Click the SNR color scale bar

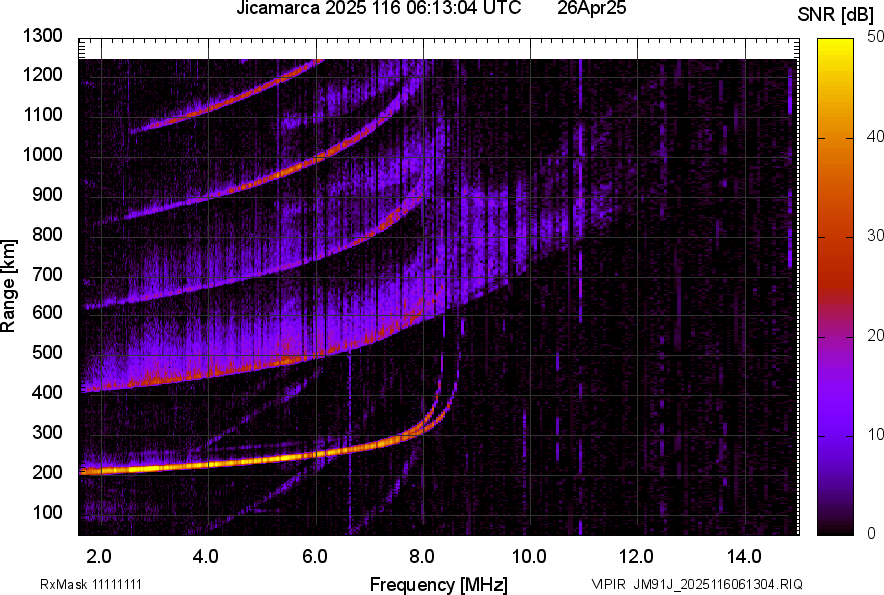[x=835, y=287]
